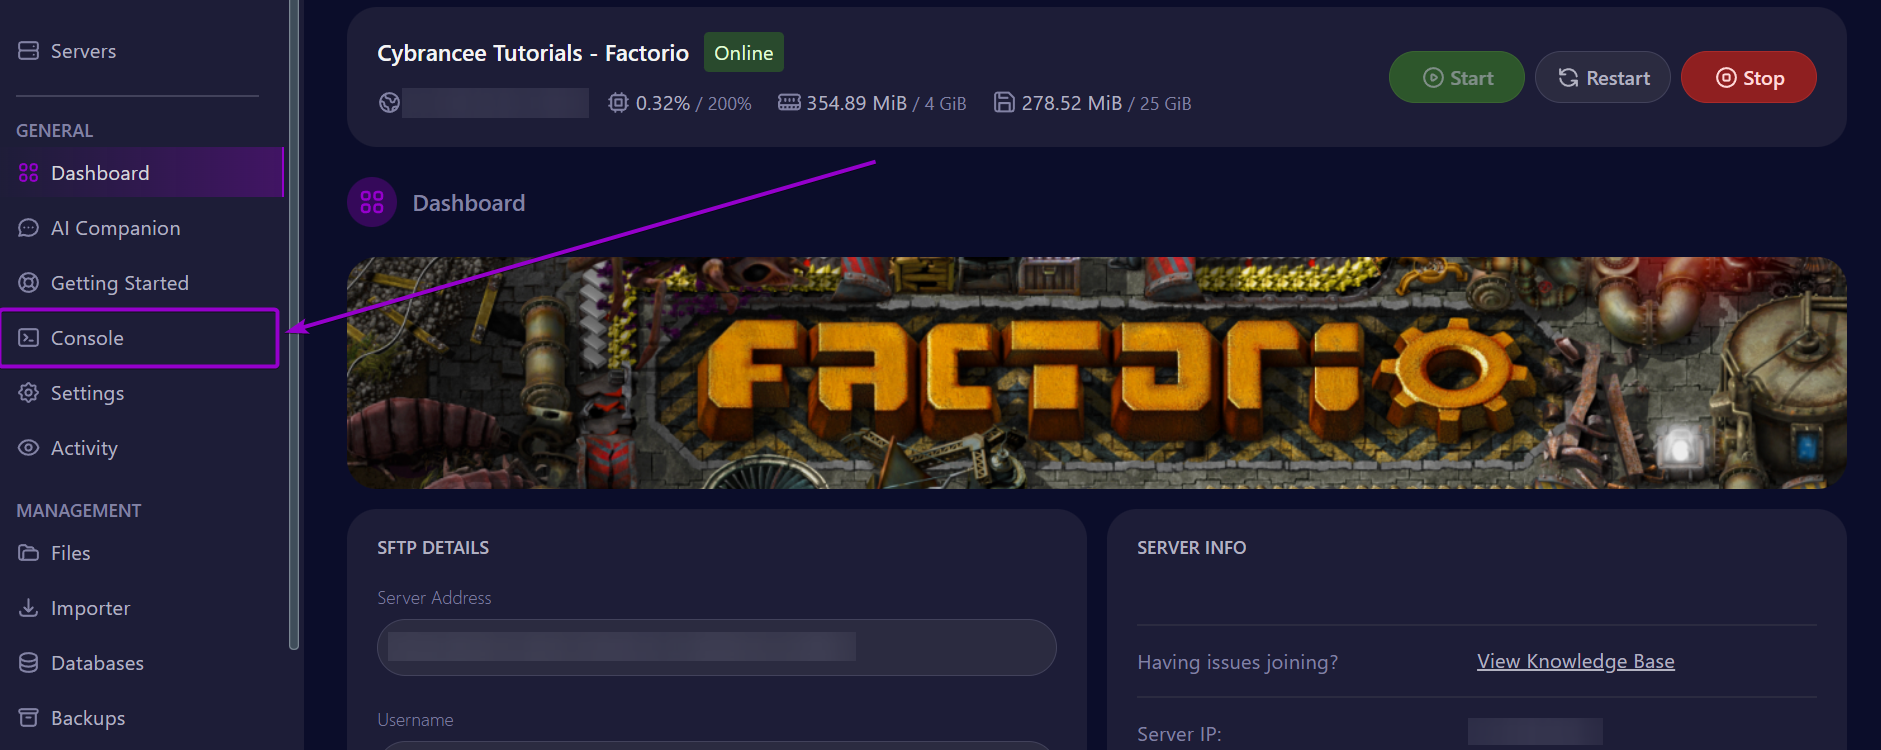Screen dimensions: 1881x750
Task: Click the Settings gear icon
Action: [x=28, y=393]
